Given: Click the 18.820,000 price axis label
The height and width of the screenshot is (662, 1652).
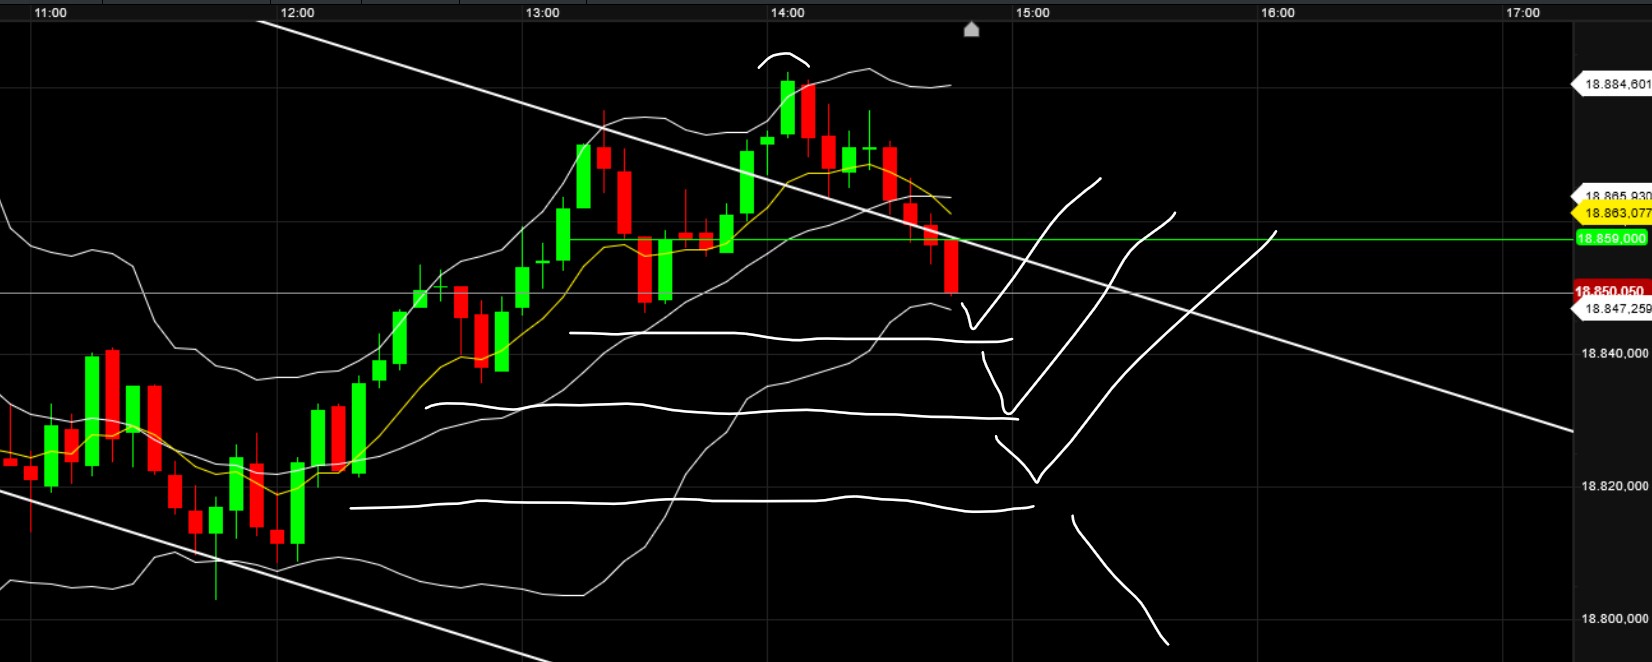Looking at the screenshot, I should [1615, 486].
